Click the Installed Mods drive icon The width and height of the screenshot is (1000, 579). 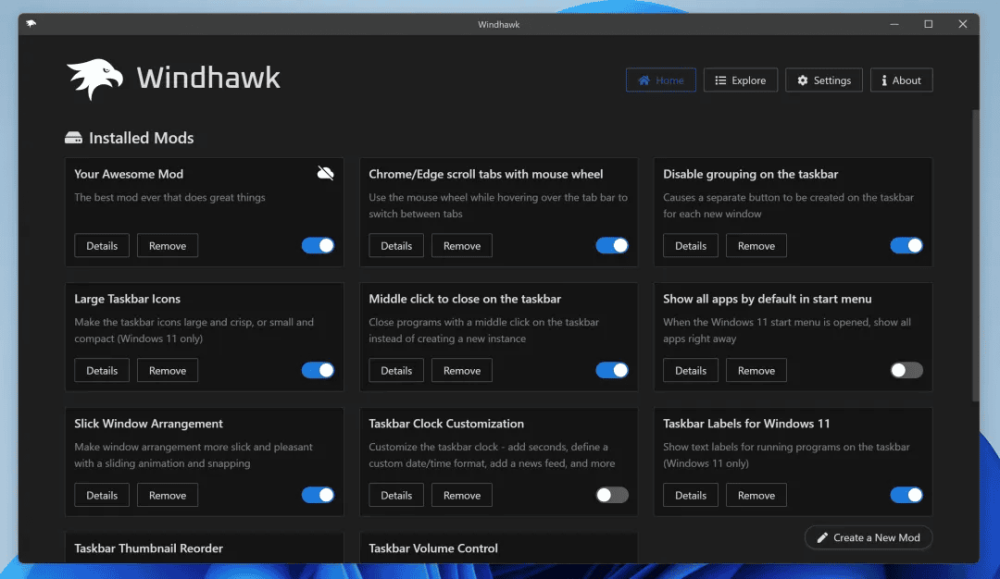[73, 138]
